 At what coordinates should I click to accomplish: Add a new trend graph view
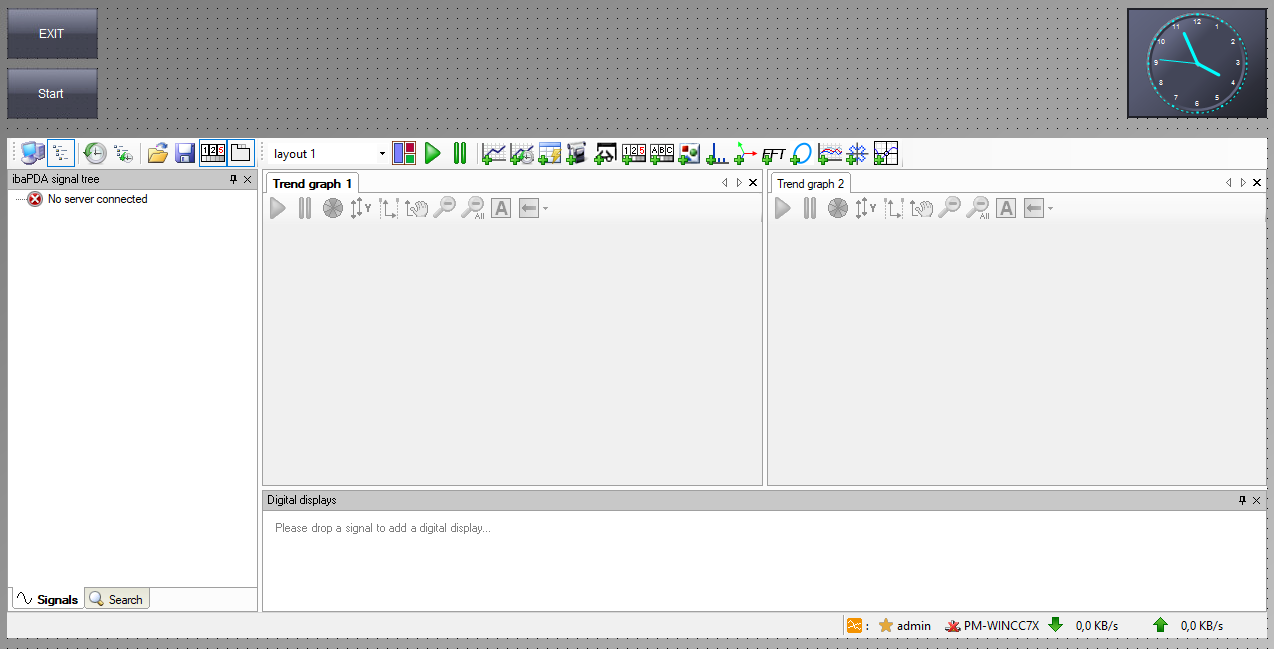point(493,154)
